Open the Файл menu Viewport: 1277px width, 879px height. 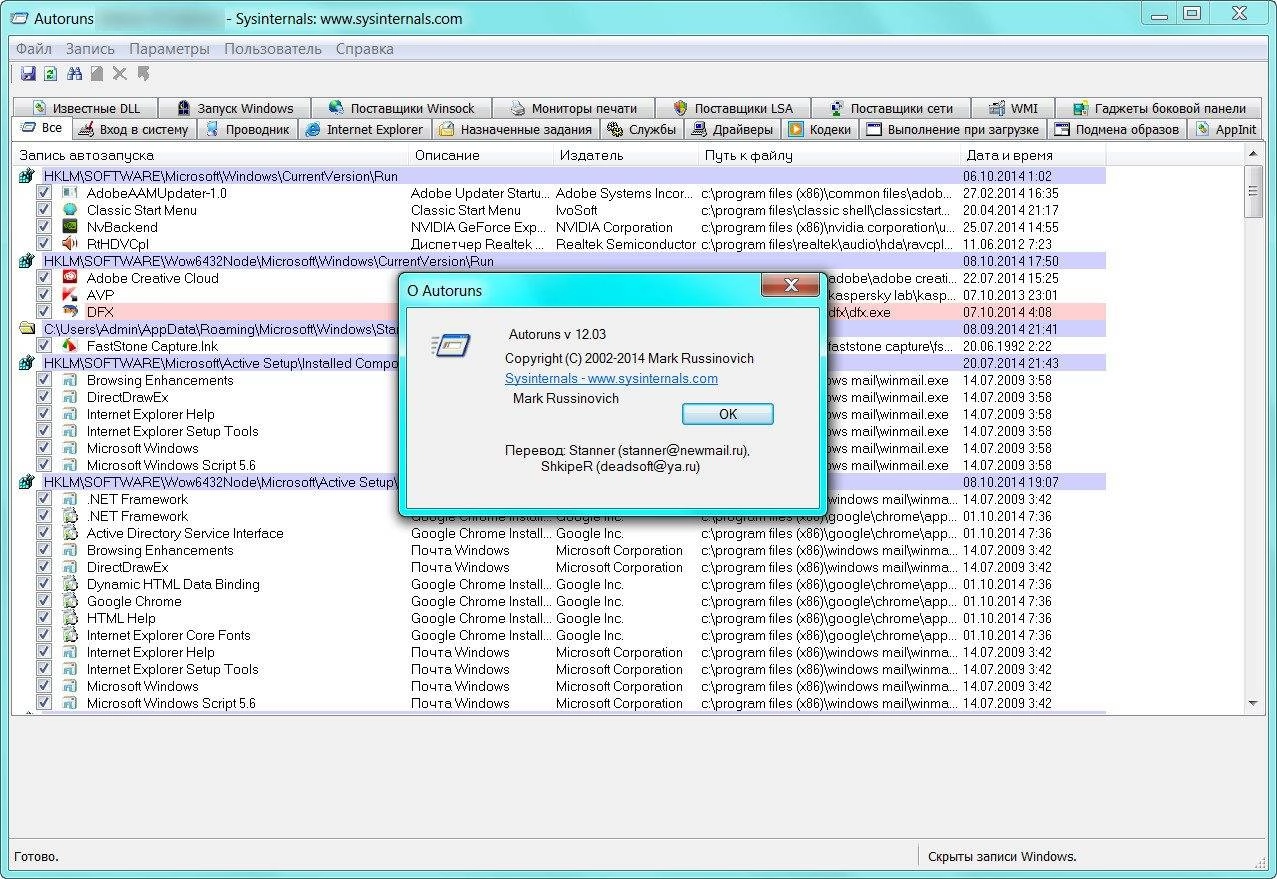(34, 49)
